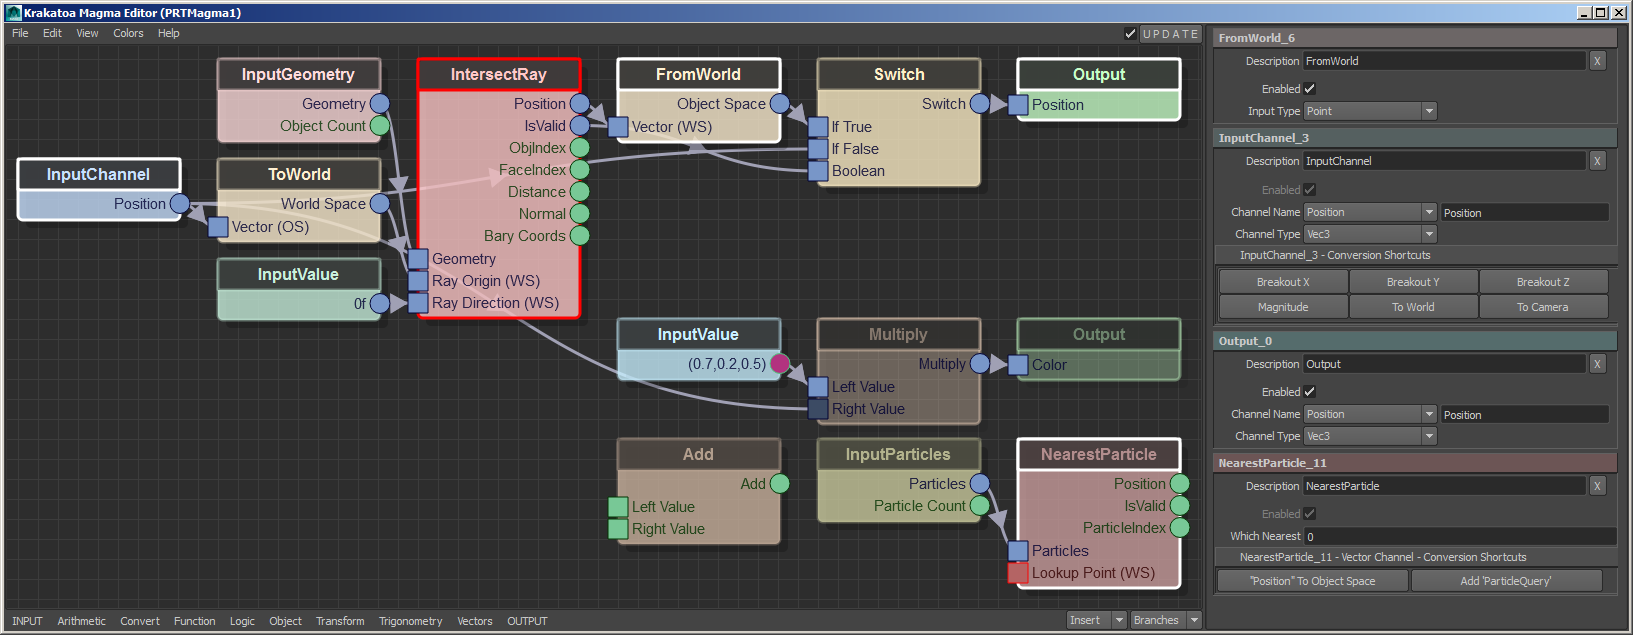Open the File menu
Viewport: 1633px width, 635px height.
20,33
